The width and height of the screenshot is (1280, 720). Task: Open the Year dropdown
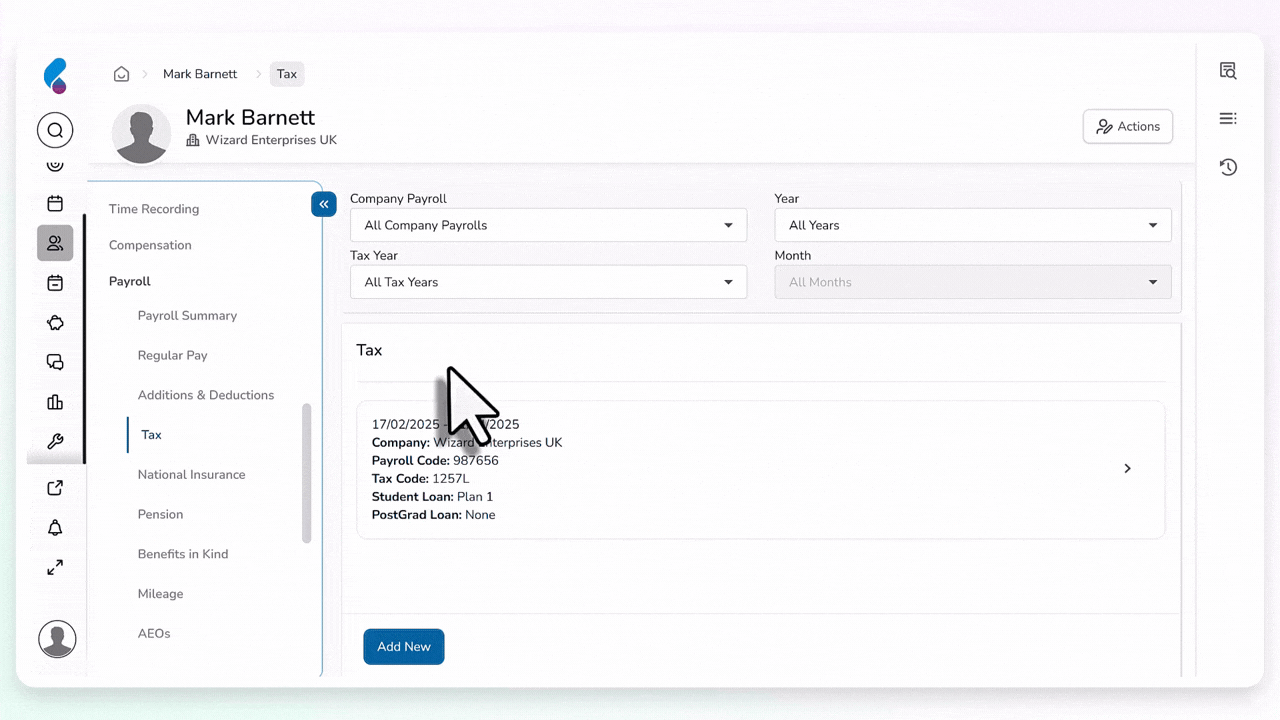pos(973,225)
